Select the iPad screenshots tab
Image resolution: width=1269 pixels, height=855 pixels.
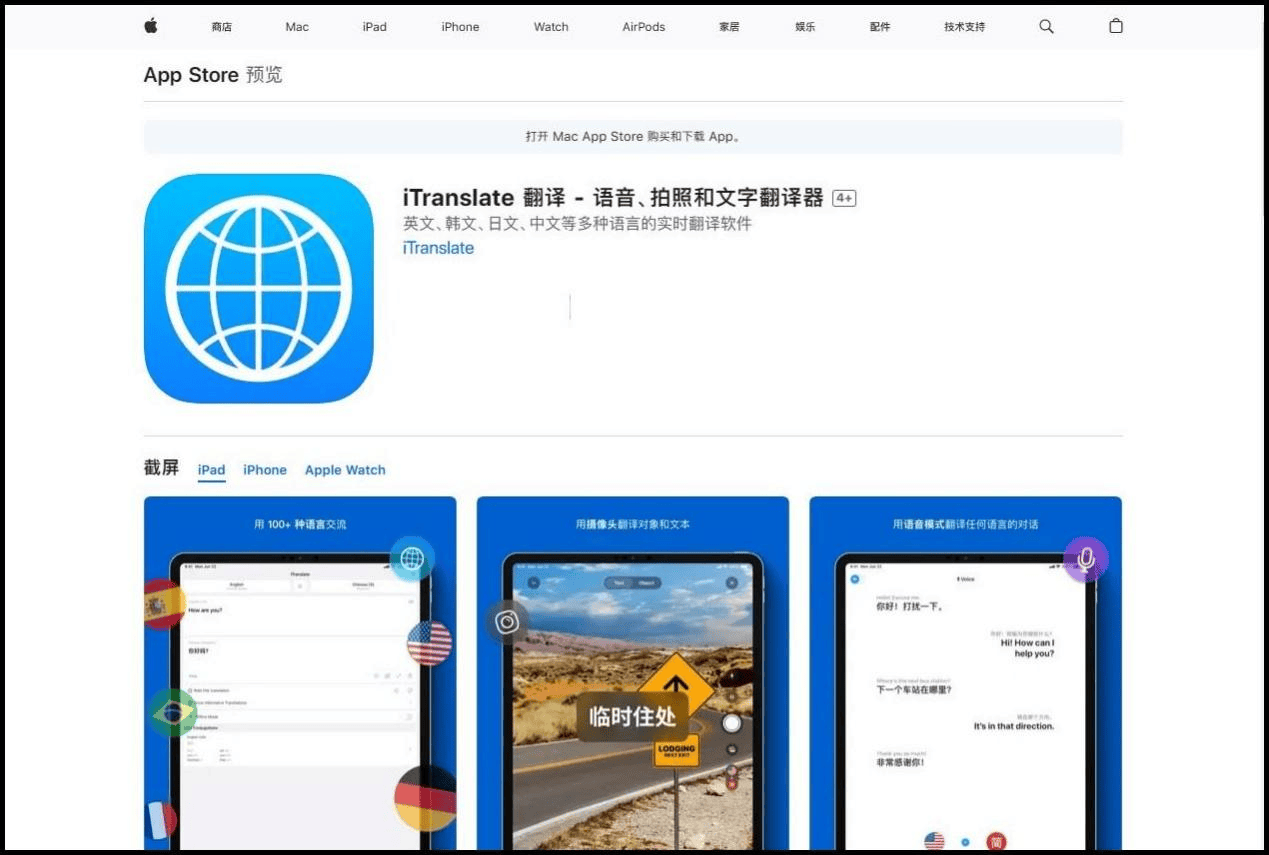(x=211, y=470)
